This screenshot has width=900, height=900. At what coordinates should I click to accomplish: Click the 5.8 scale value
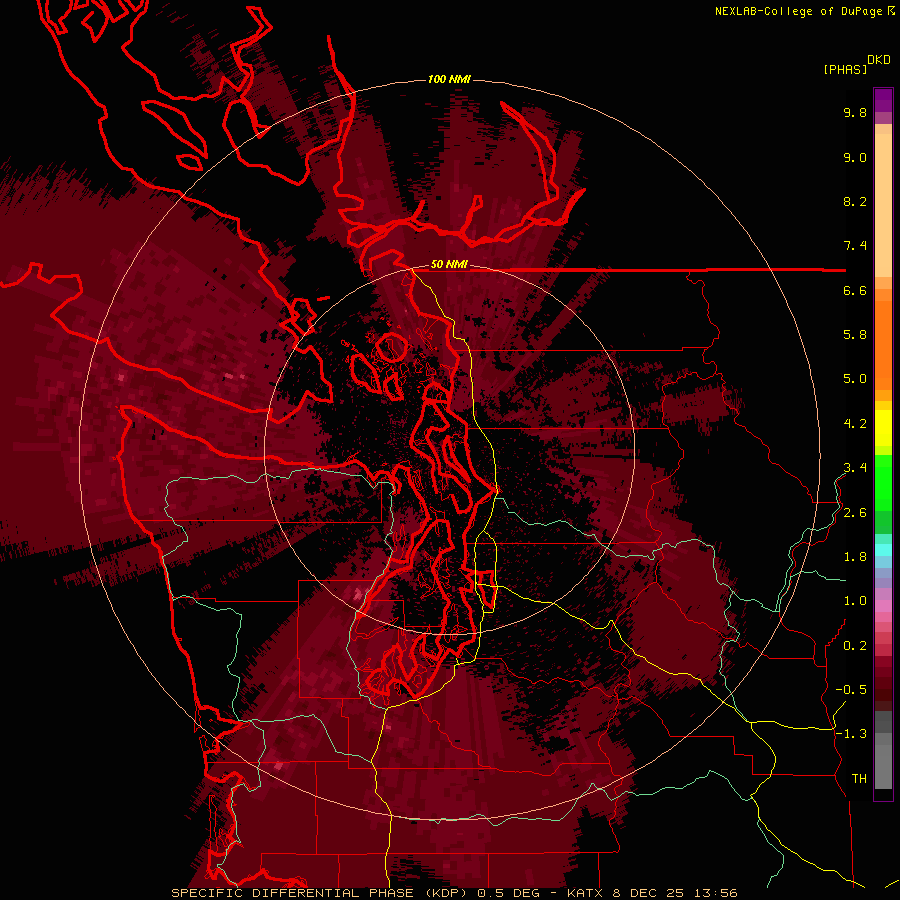[855, 335]
